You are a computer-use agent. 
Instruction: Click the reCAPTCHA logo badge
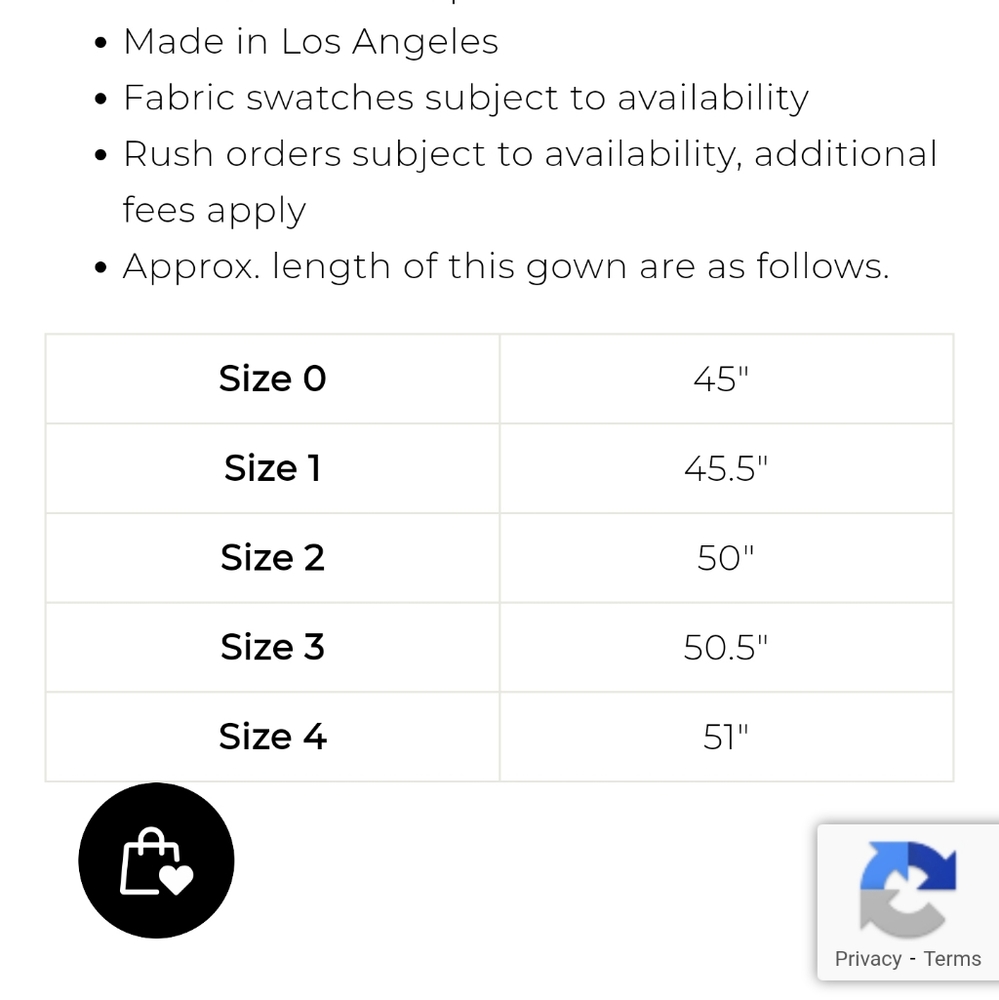tap(907, 888)
